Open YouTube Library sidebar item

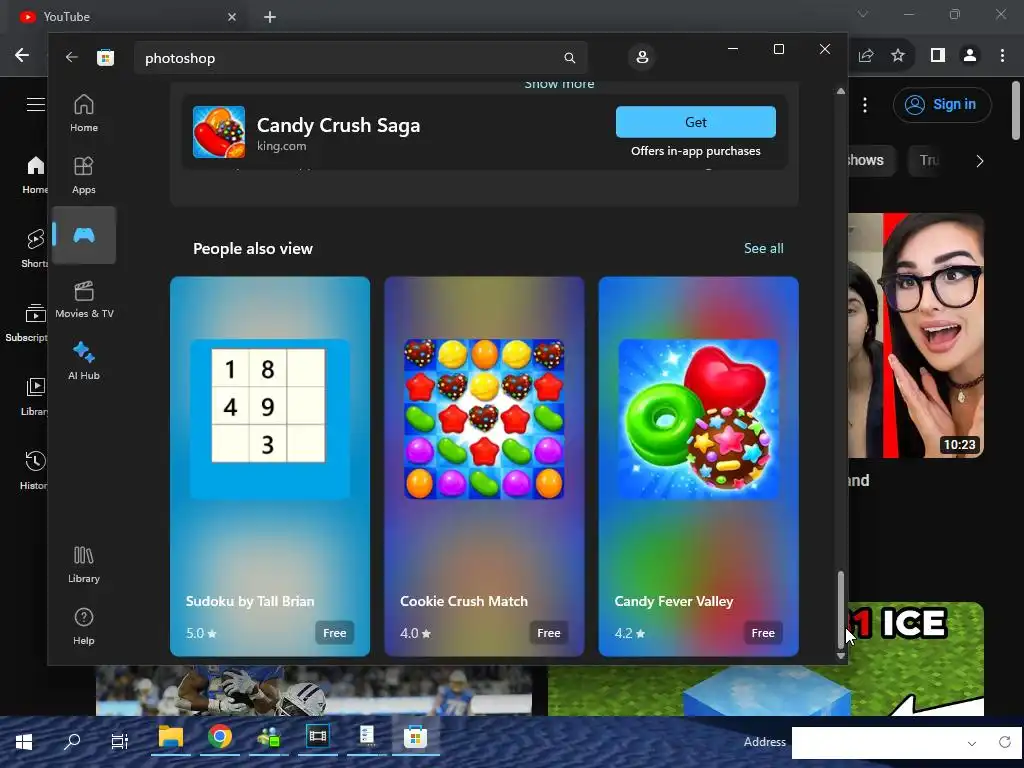coord(35,396)
